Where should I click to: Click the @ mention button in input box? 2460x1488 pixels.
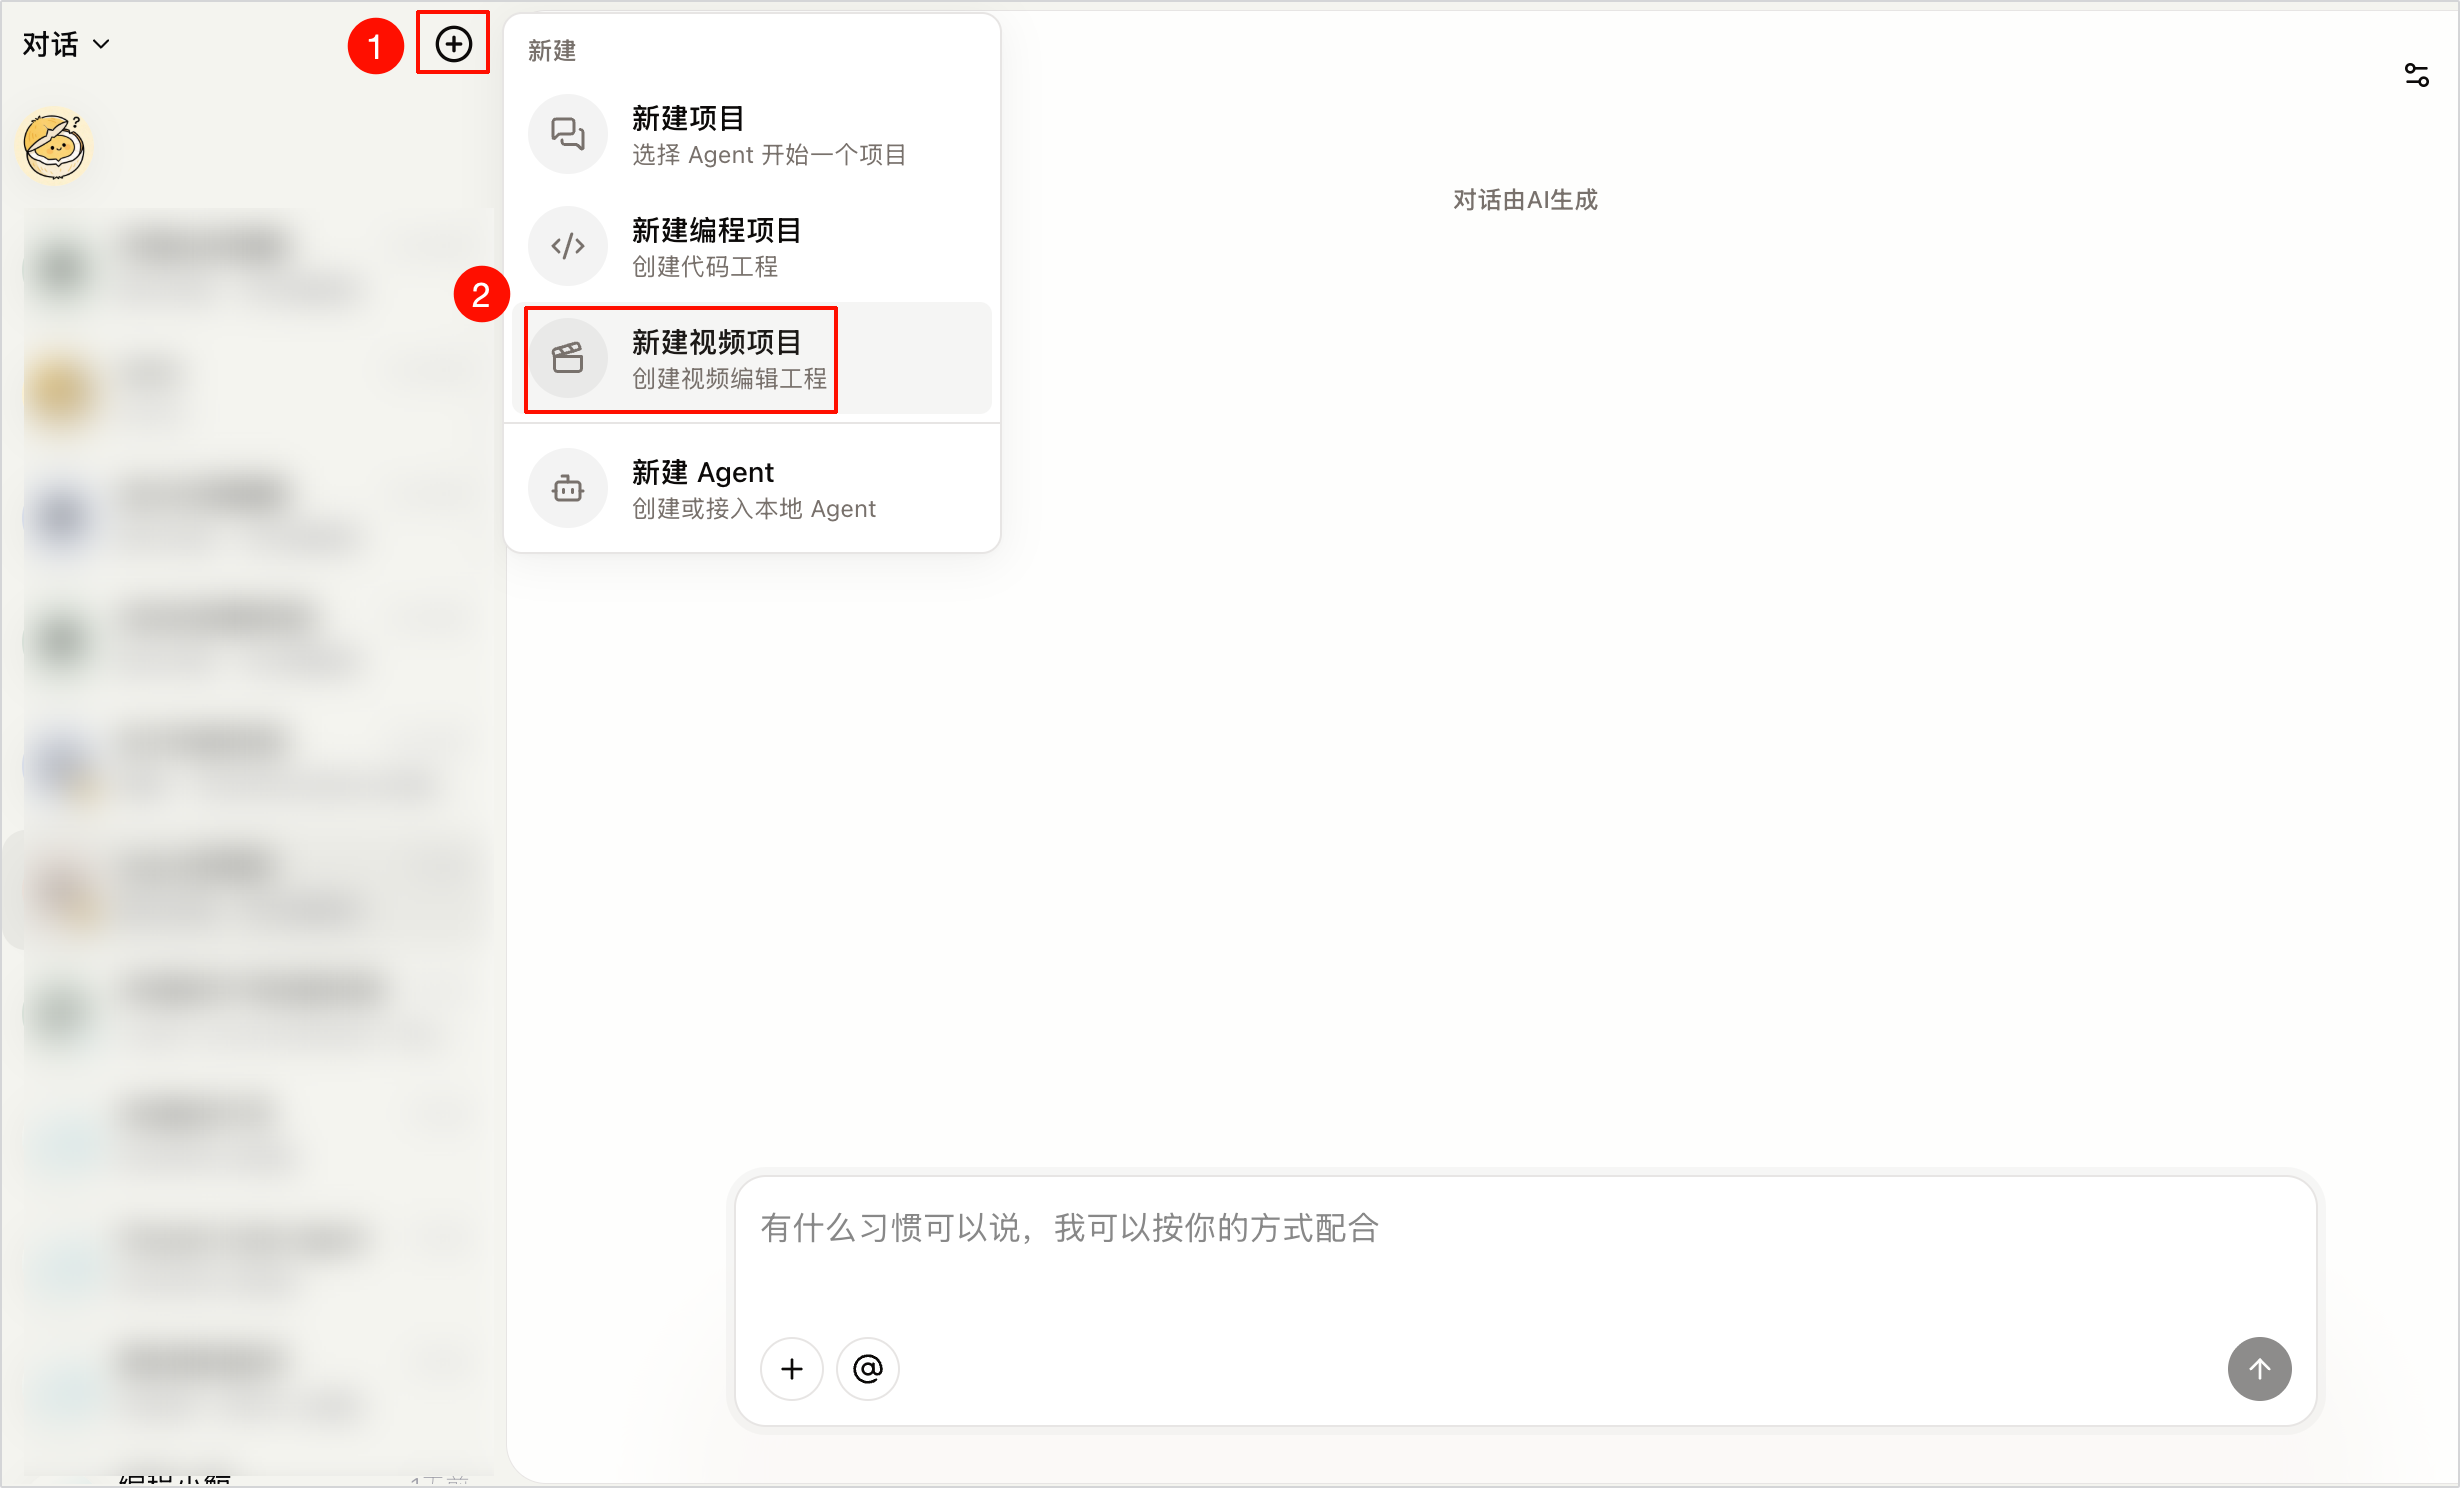tap(868, 1368)
